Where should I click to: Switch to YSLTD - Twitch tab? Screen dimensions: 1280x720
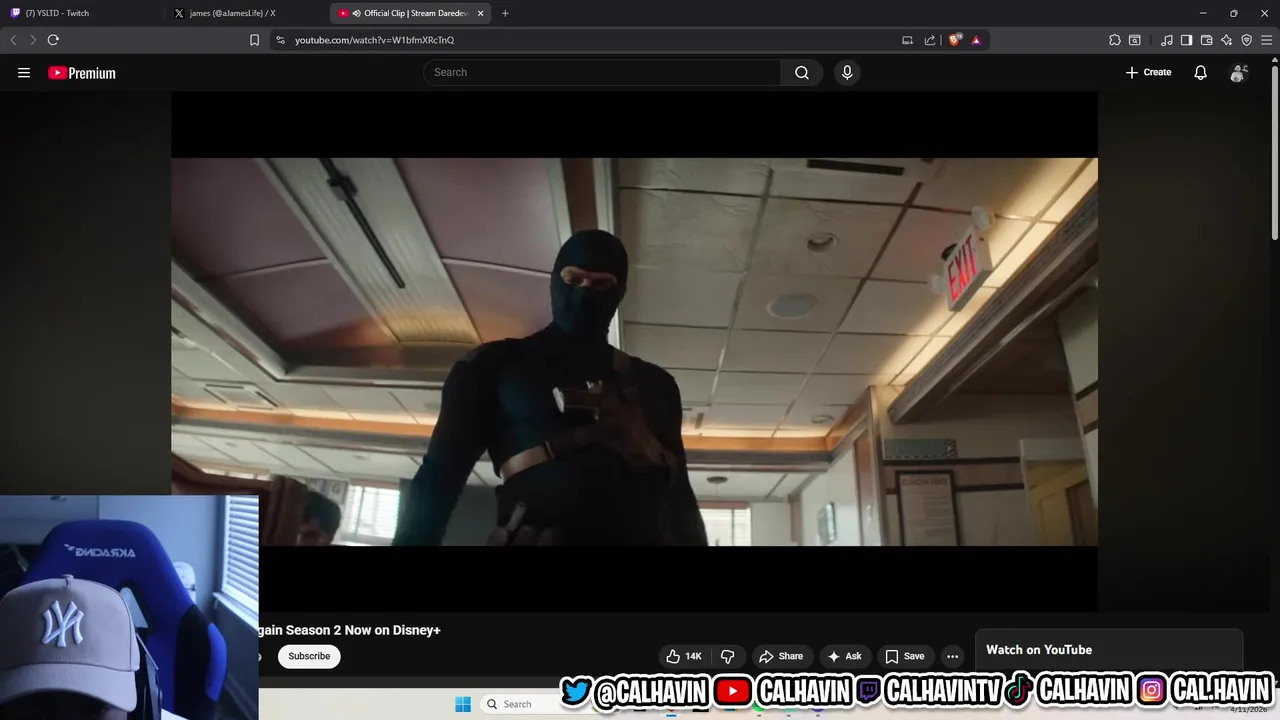point(80,13)
